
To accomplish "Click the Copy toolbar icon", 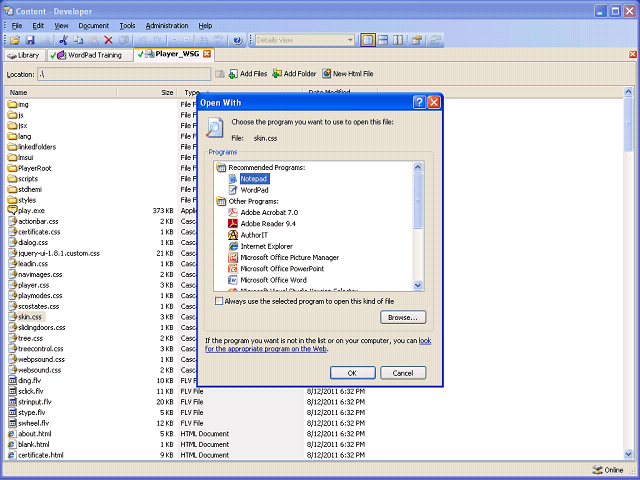I will [x=78, y=40].
